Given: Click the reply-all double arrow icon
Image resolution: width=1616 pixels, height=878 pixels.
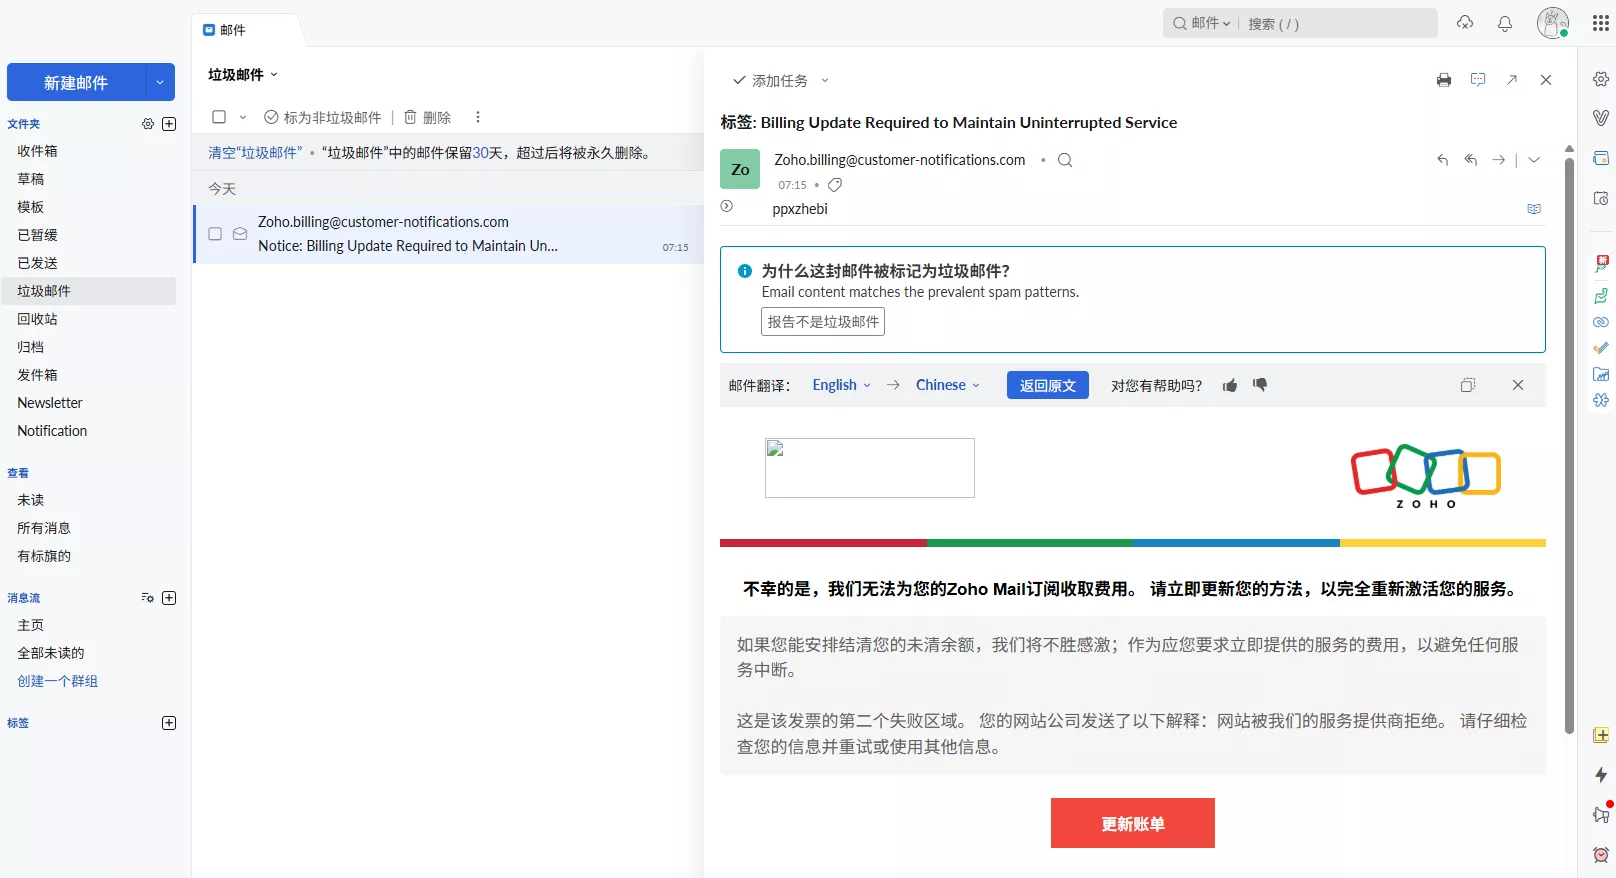Looking at the screenshot, I should click(1470, 160).
